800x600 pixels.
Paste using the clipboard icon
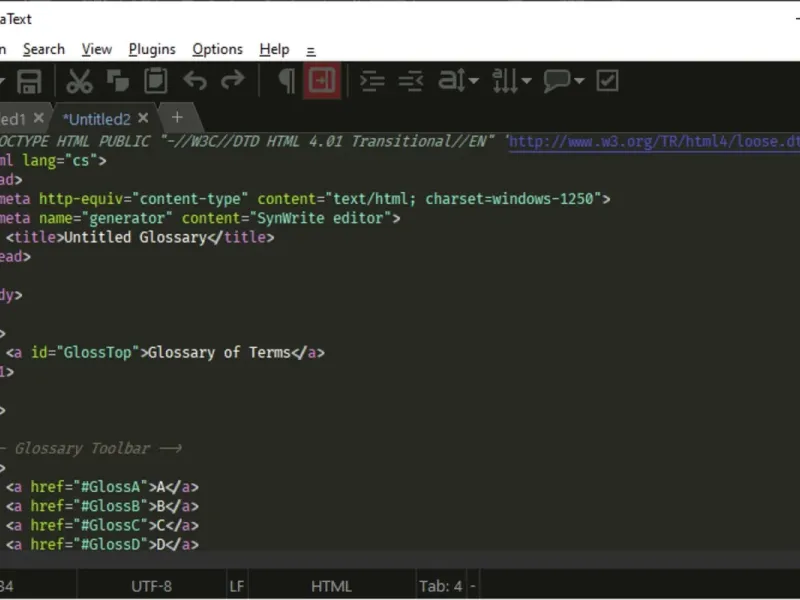tap(155, 81)
